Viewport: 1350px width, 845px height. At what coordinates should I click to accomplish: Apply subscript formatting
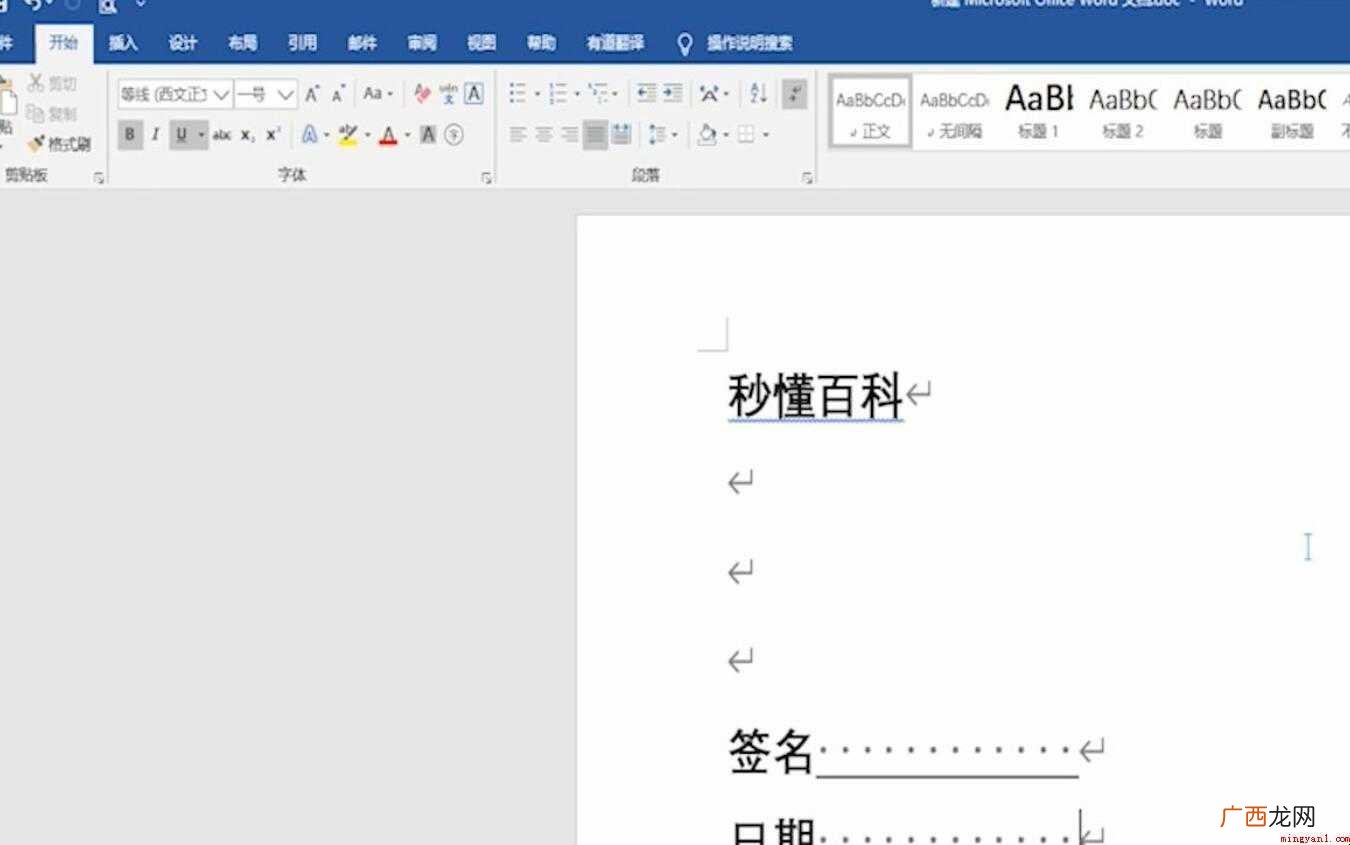click(x=247, y=134)
